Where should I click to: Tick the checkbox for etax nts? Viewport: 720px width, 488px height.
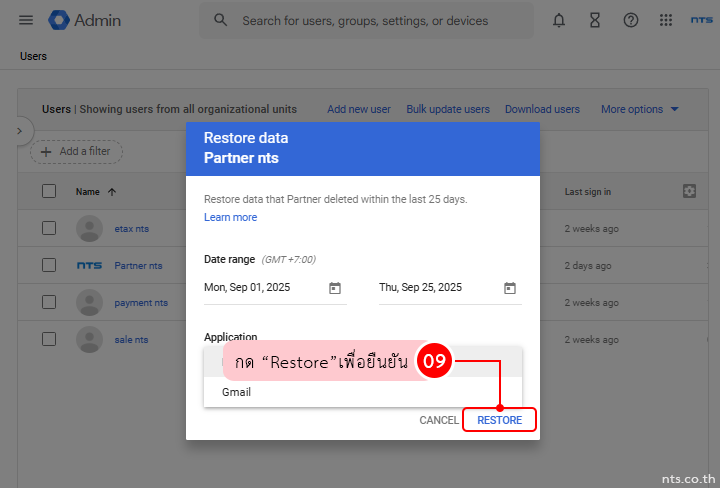tap(49, 228)
